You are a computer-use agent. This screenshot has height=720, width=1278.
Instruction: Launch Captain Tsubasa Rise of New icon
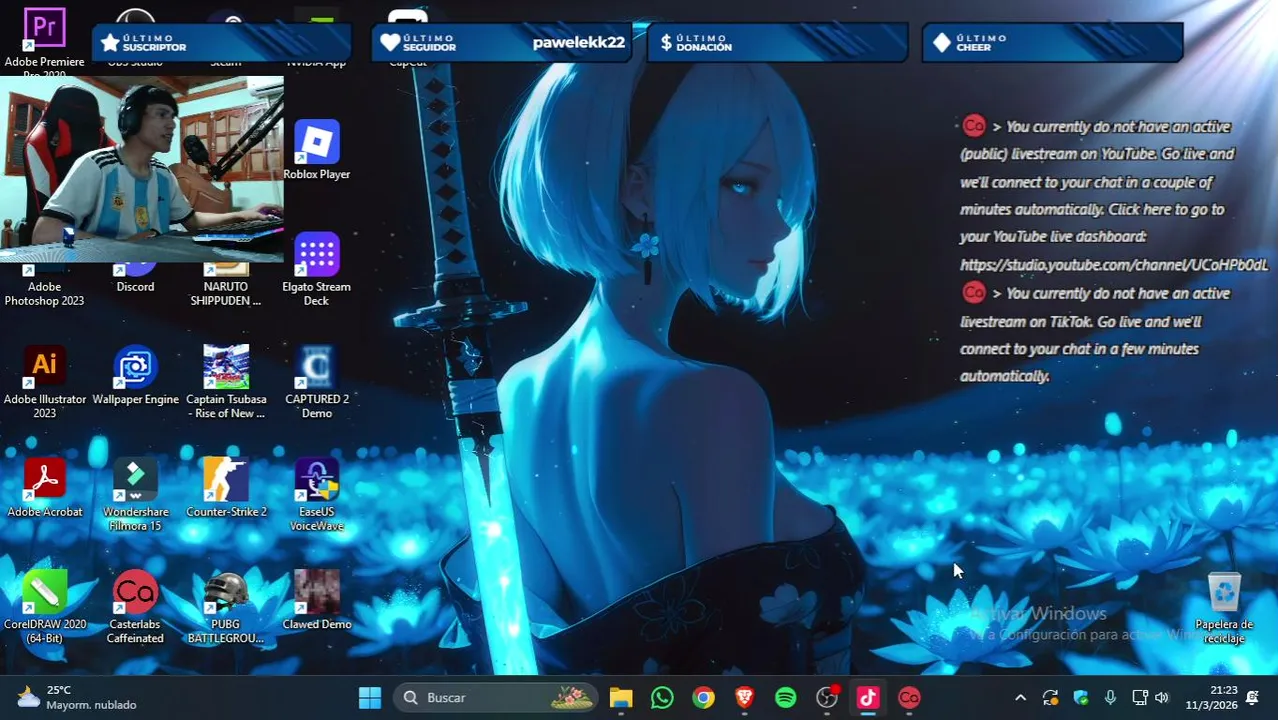click(226, 383)
